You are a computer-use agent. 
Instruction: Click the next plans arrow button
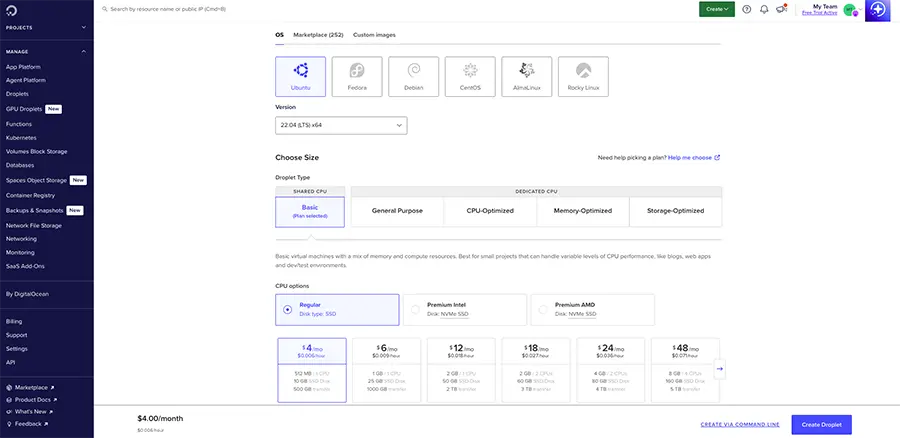pos(719,370)
